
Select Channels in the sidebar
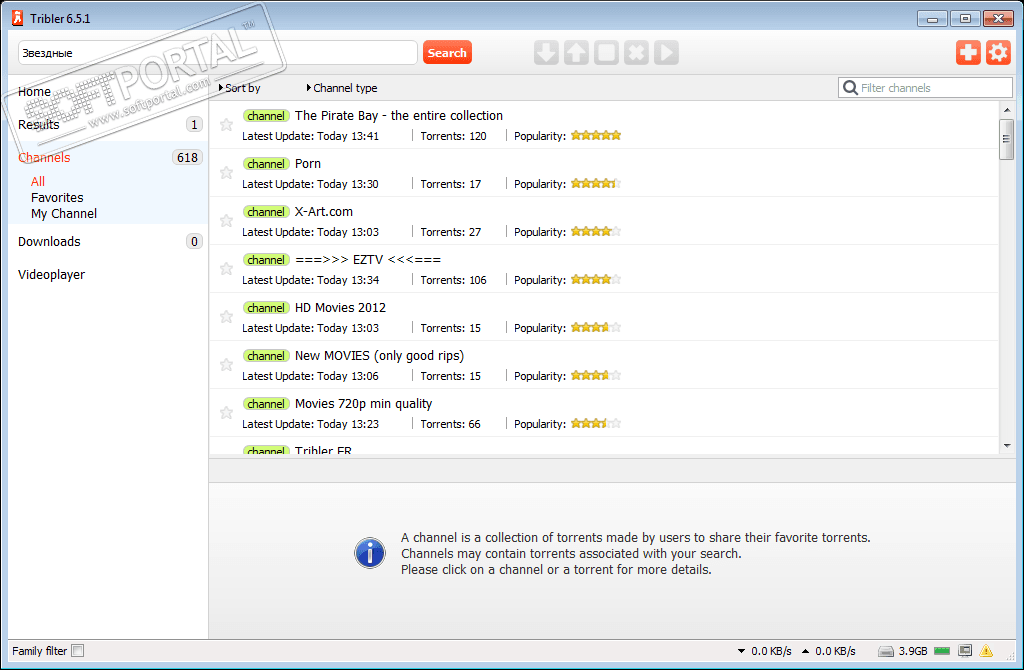[44, 157]
